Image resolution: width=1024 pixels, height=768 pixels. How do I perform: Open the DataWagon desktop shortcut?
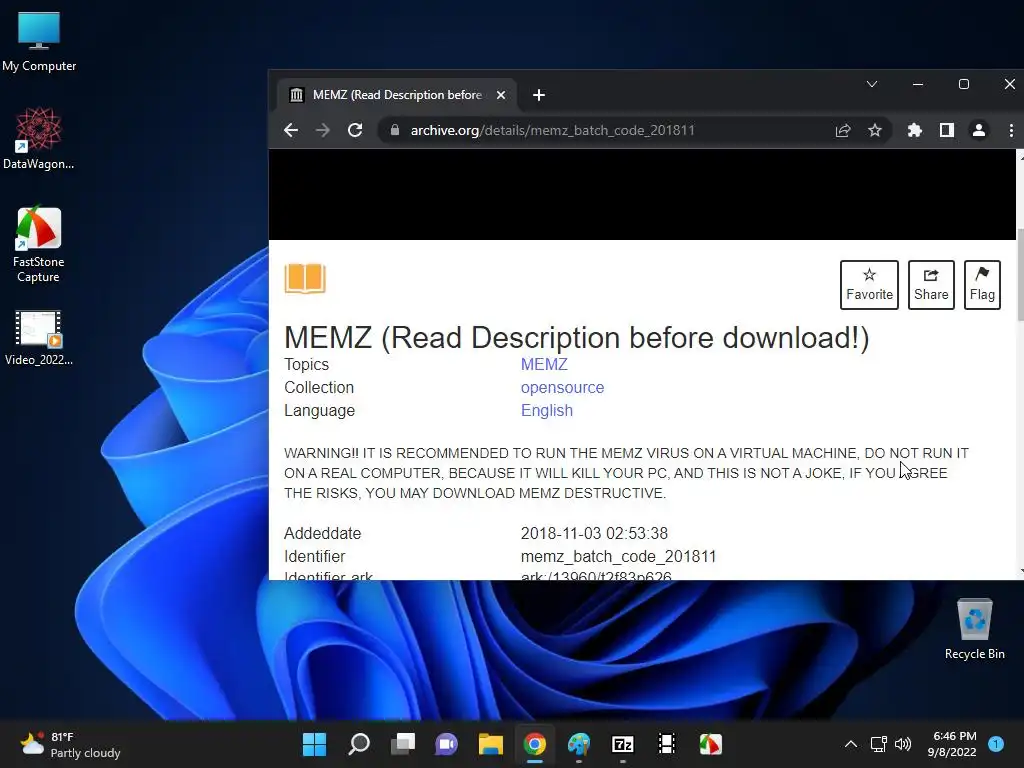39,138
